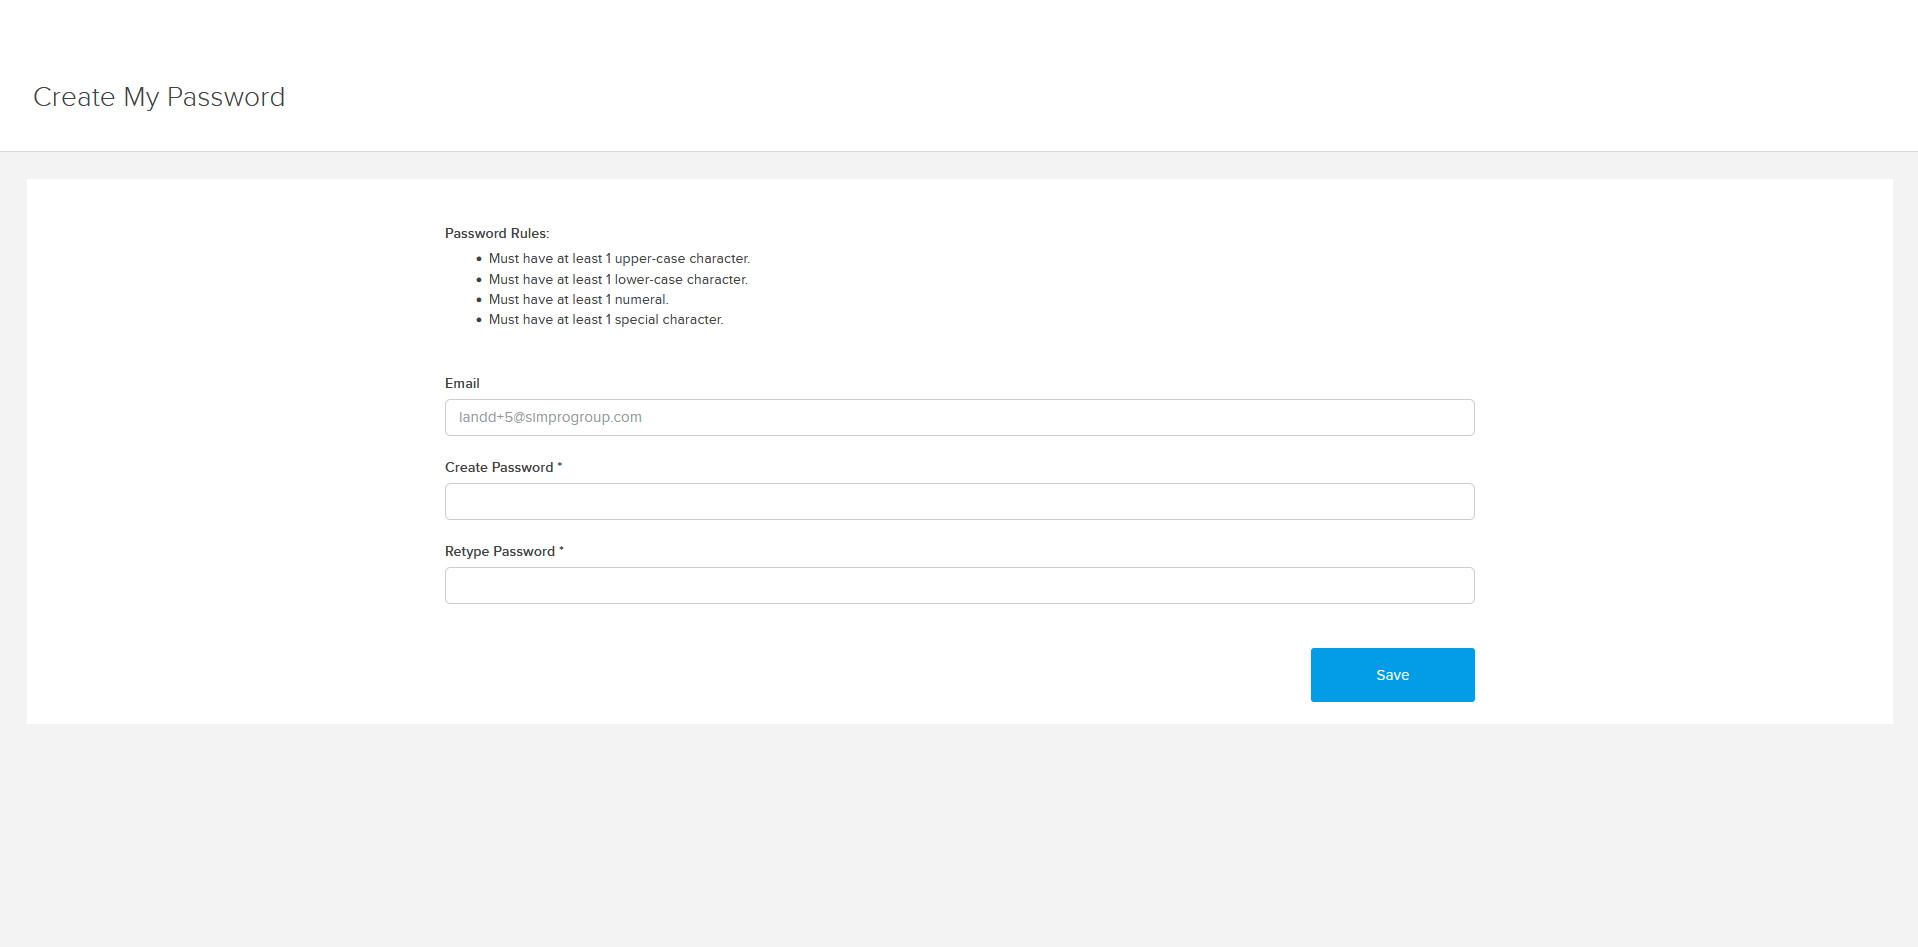Select the Email input showing landd+5@simprogroup.com
Image resolution: width=1918 pixels, height=947 pixels.
pyautogui.click(x=958, y=417)
